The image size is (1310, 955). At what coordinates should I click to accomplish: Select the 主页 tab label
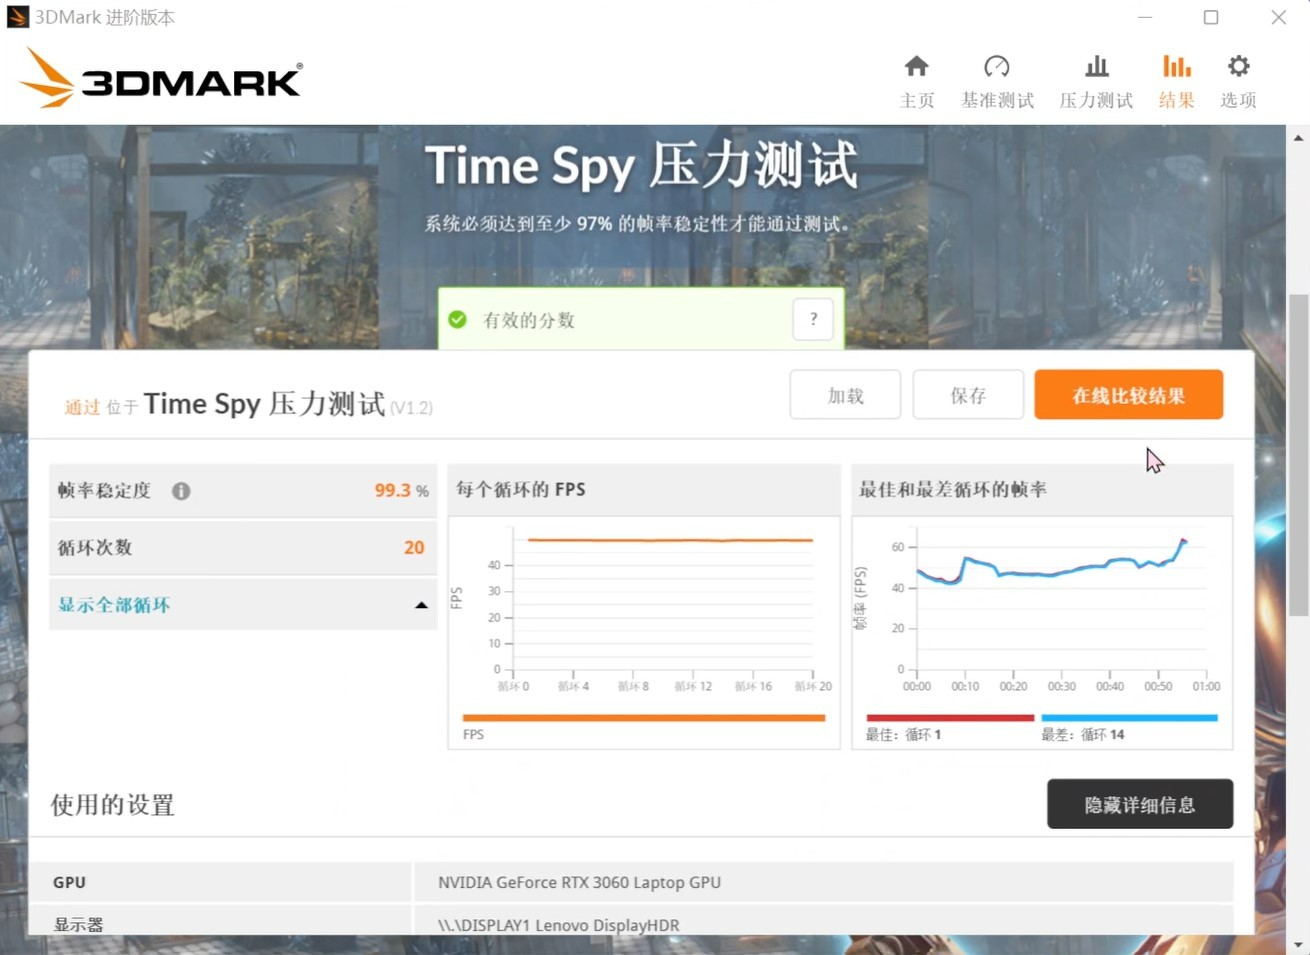coord(917,100)
